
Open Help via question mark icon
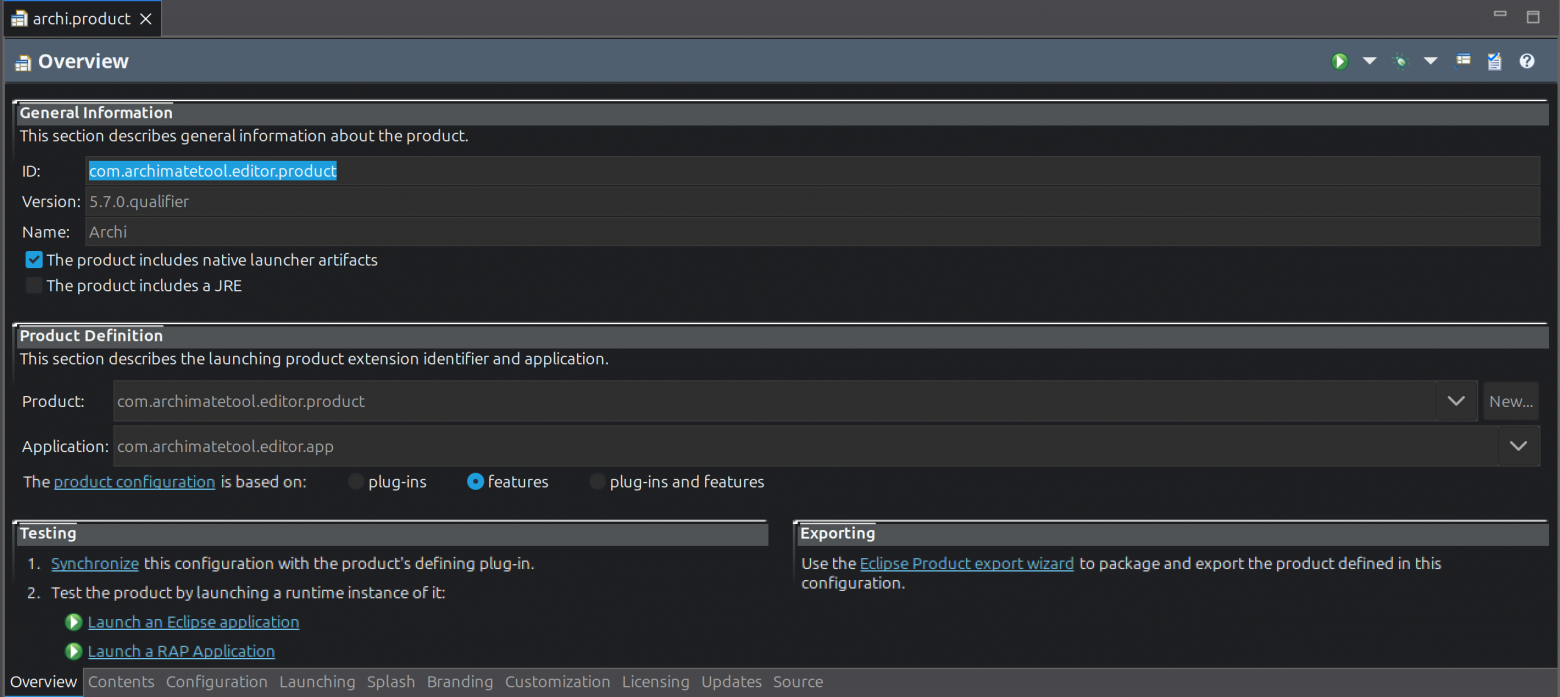[1526, 62]
